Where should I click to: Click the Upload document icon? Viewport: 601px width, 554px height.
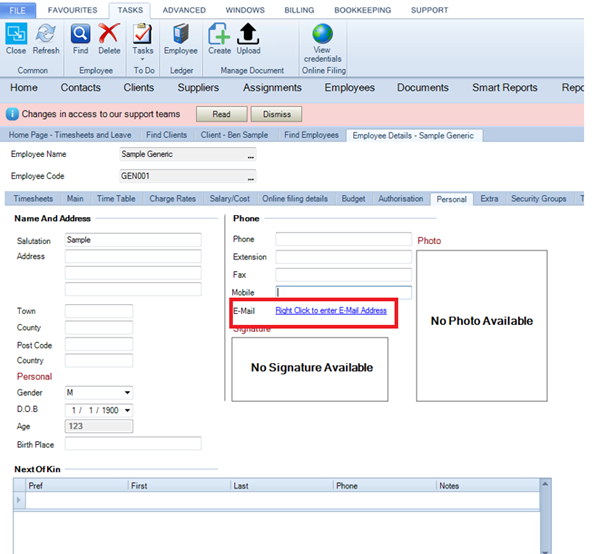point(248,34)
